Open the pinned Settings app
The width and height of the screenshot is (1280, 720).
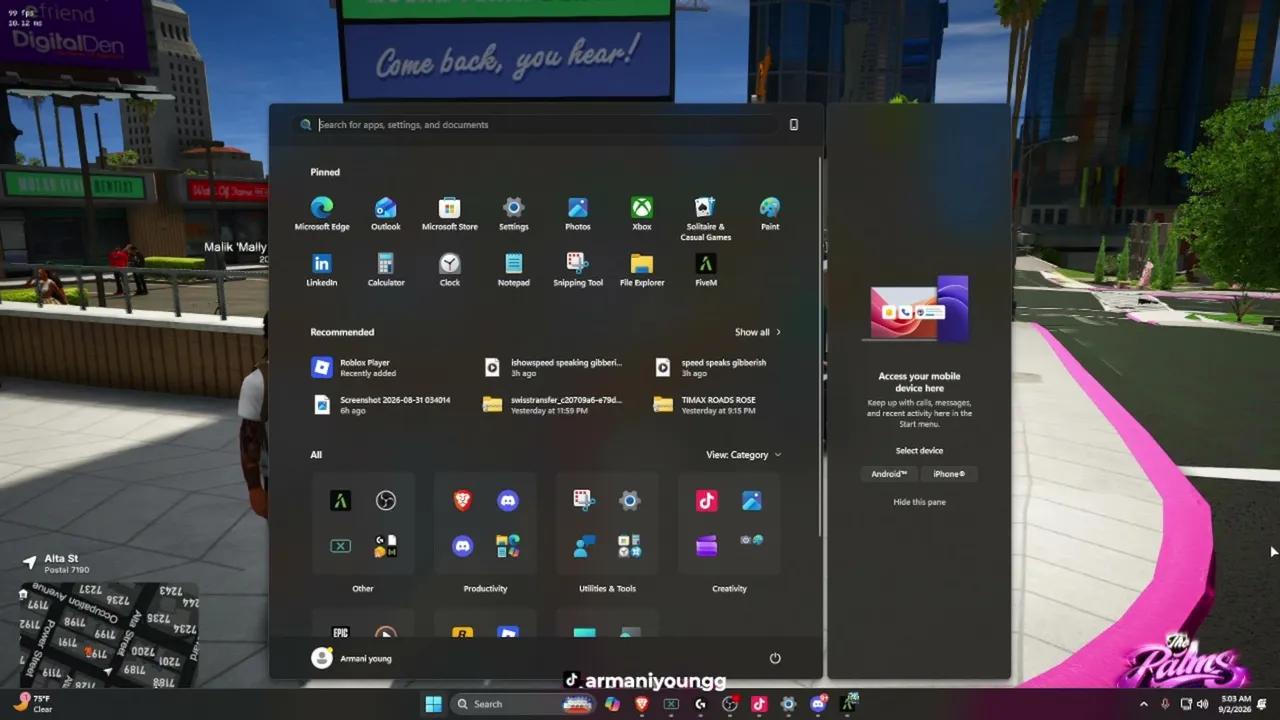point(514,214)
